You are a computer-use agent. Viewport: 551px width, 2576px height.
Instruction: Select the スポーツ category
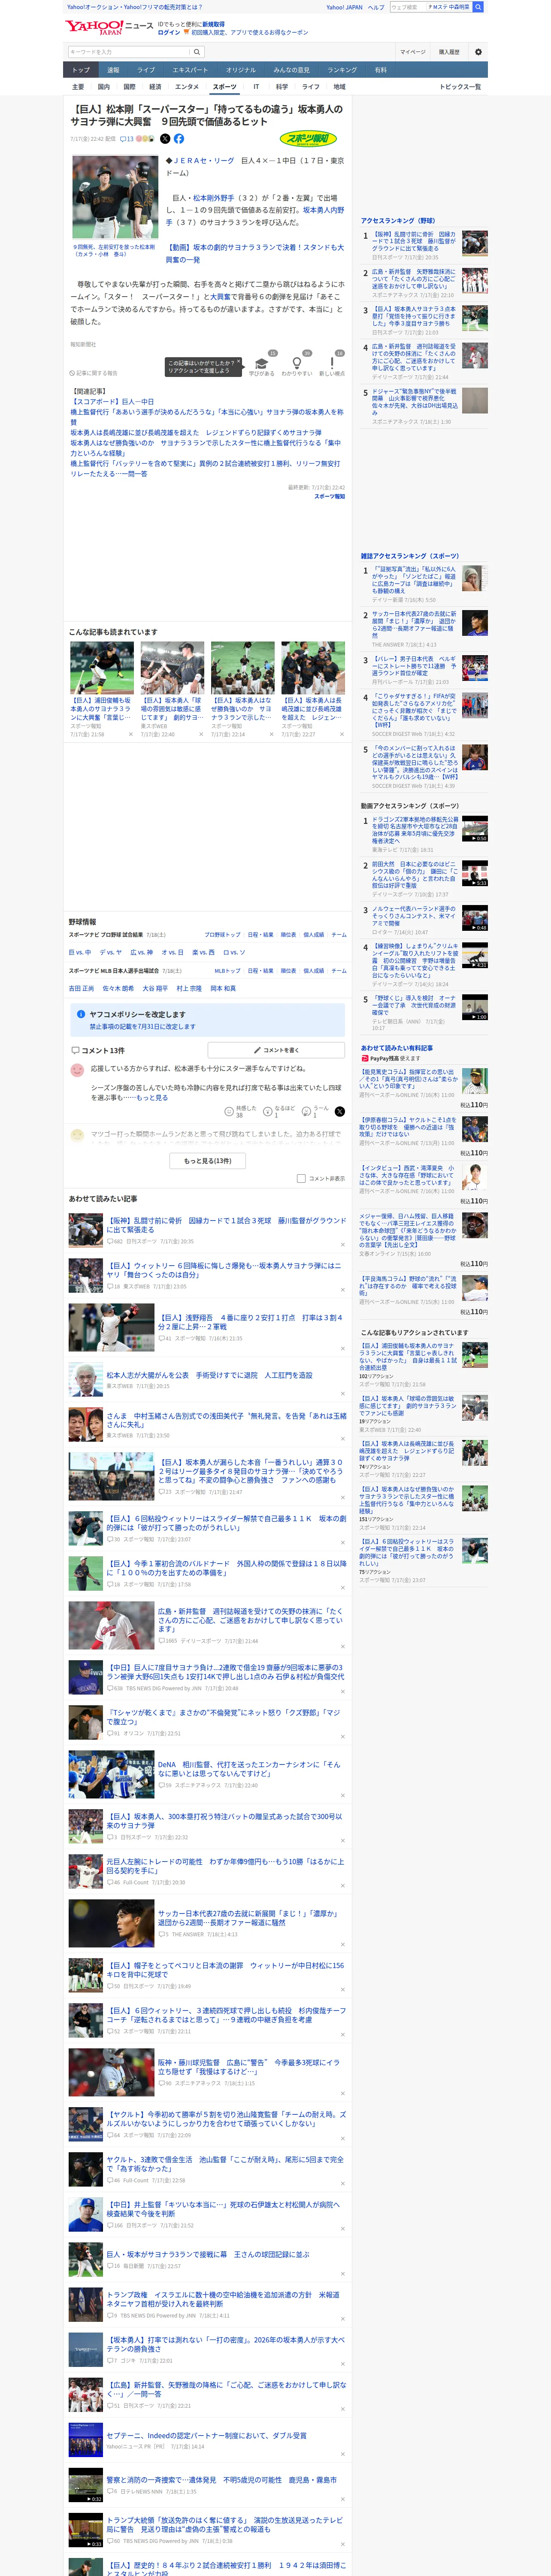coord(225,87)
